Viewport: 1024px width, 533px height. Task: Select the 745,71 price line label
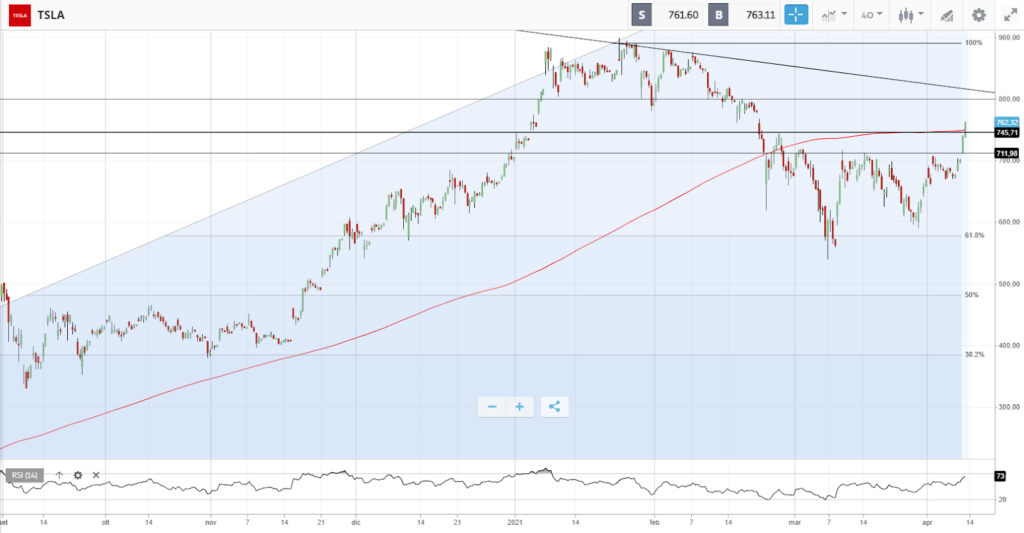[x=1006, y=133]
